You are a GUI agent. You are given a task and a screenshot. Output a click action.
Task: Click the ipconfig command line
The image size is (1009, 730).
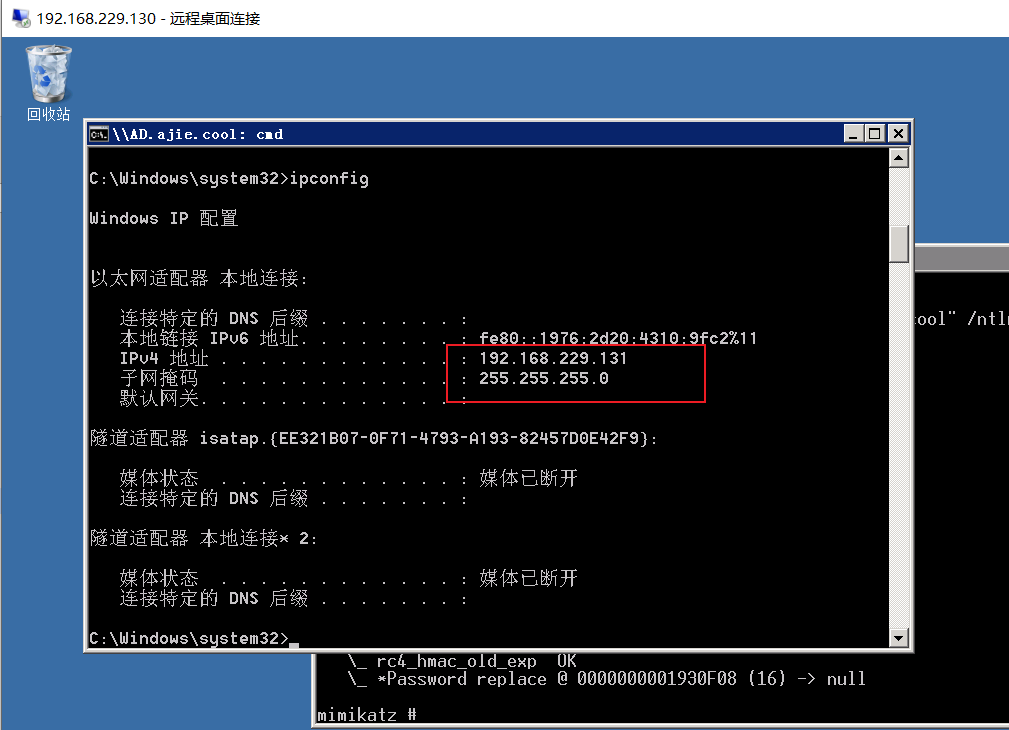tap(229, 178)
